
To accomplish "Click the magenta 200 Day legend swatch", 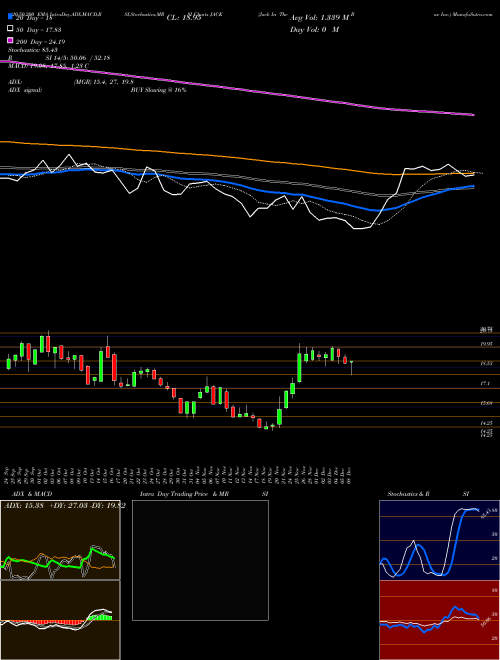I will (x=11, y=41).
